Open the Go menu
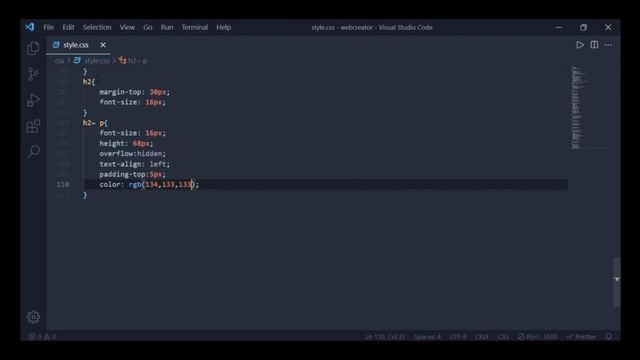 coord(148,27)
